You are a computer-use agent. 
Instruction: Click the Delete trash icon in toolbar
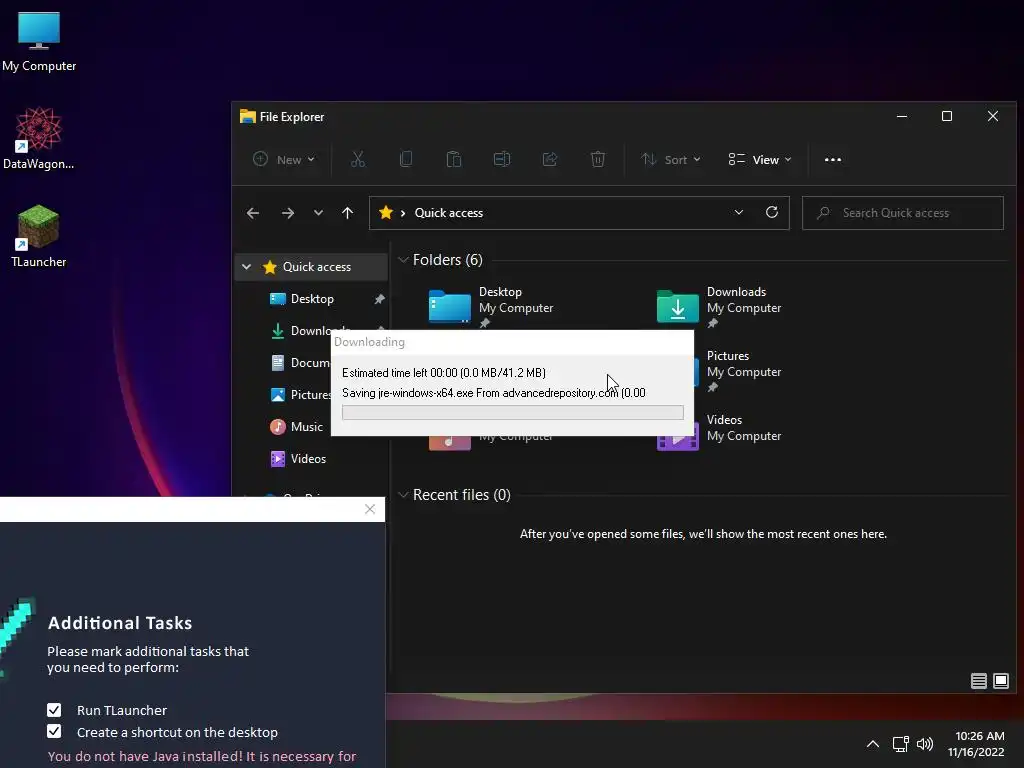pyautogui.click(x=598, y=159)
